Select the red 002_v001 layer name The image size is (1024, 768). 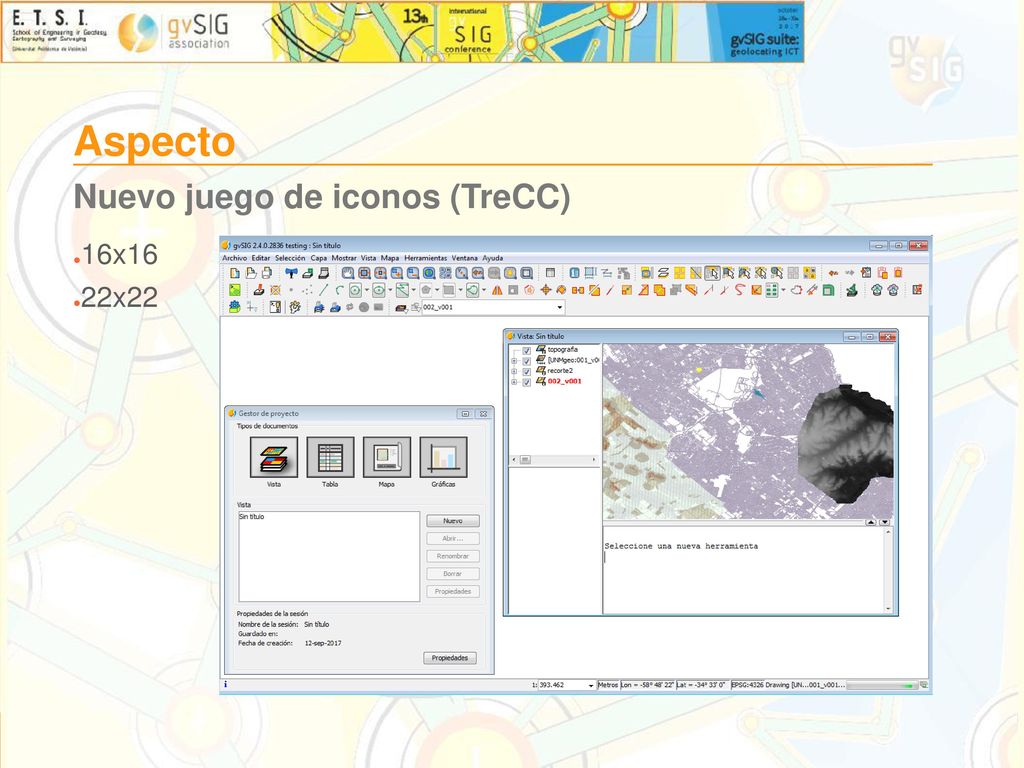[565, 381]
